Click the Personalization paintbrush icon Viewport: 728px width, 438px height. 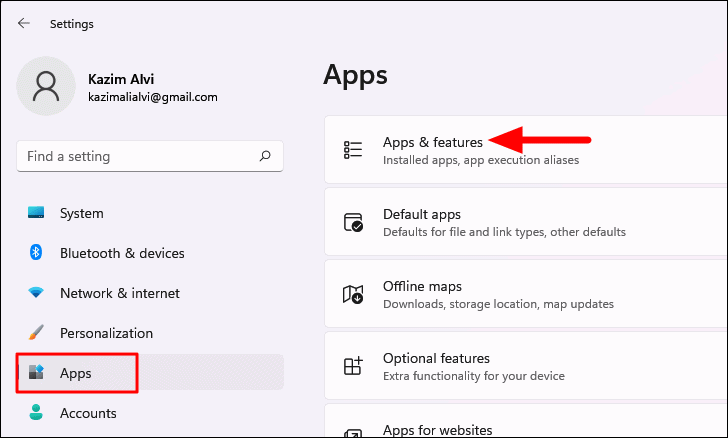tap(36, 333)
